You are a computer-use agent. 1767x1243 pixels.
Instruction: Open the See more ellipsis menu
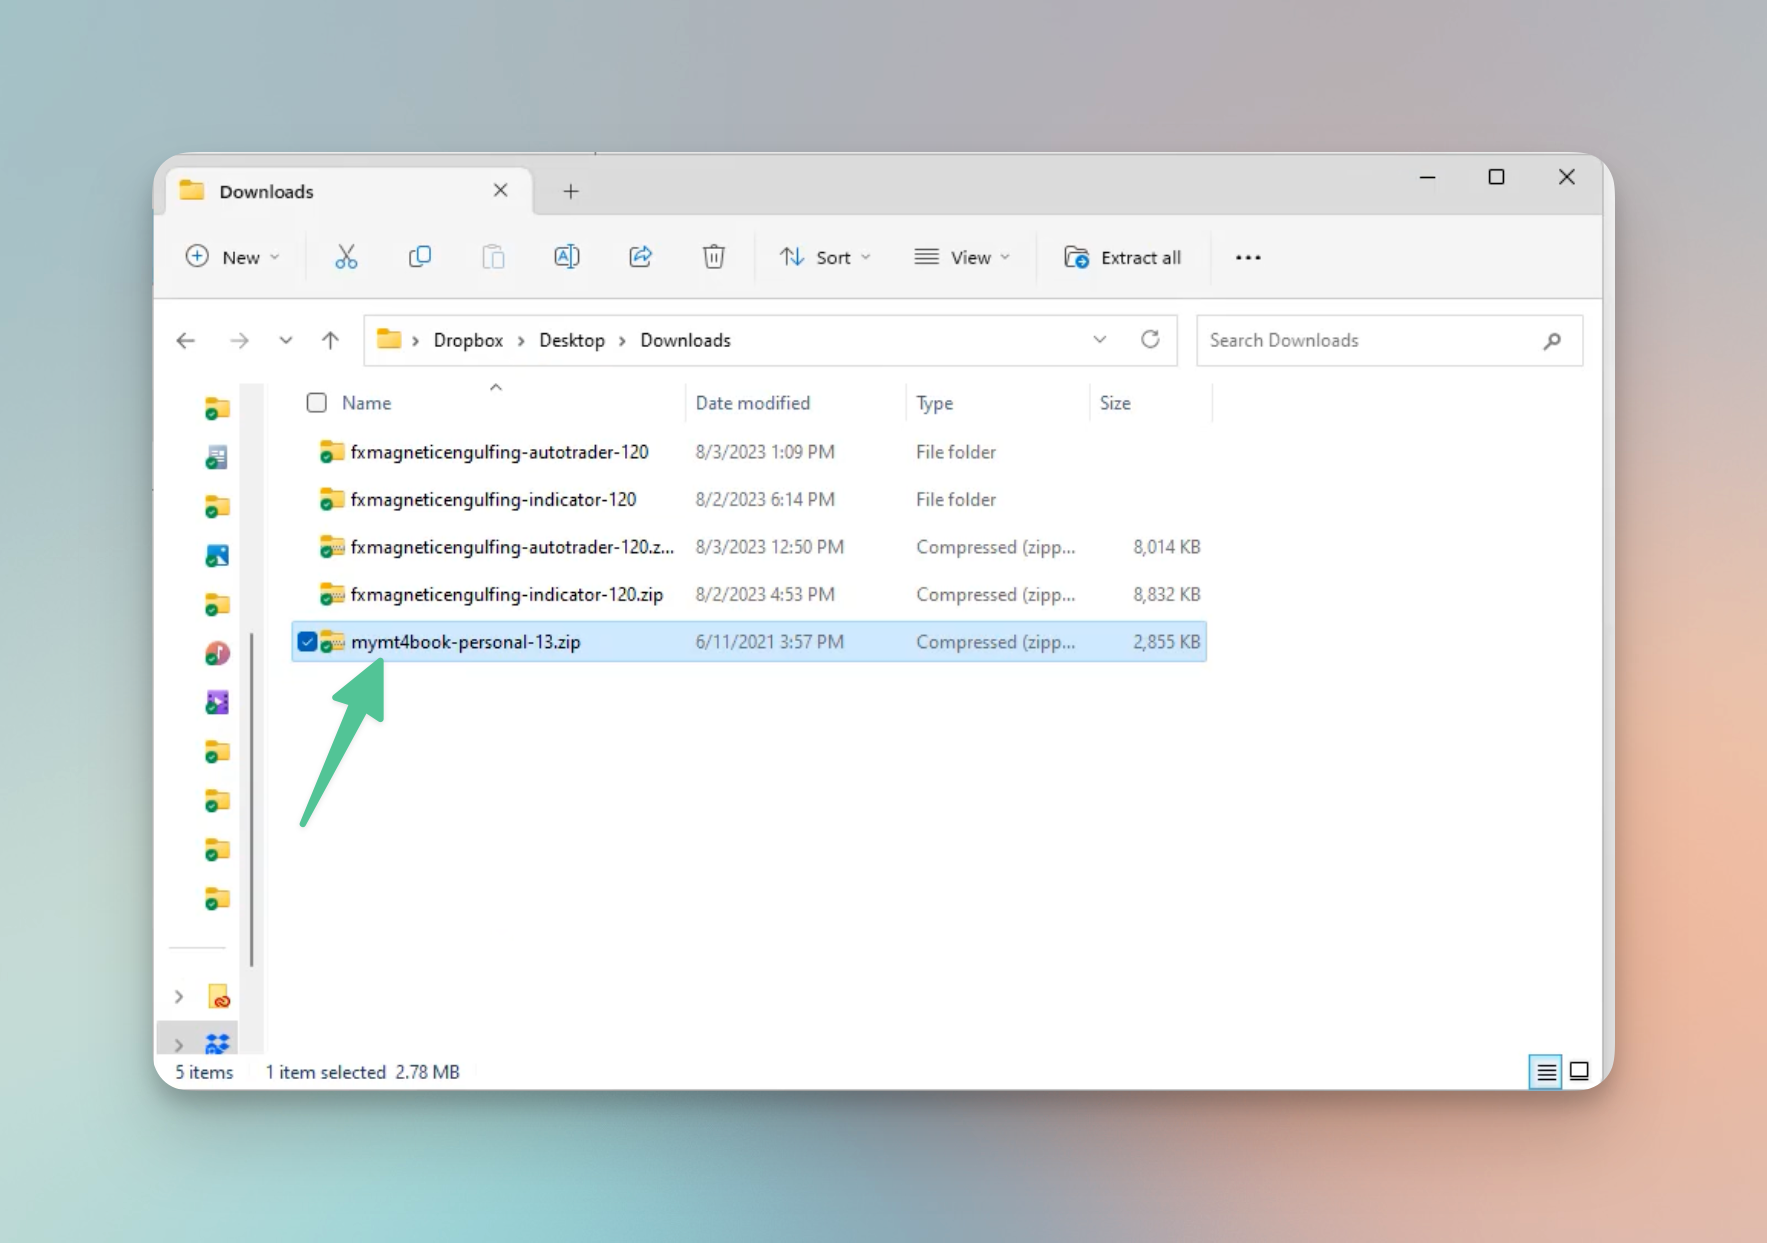click(1247, 257)
